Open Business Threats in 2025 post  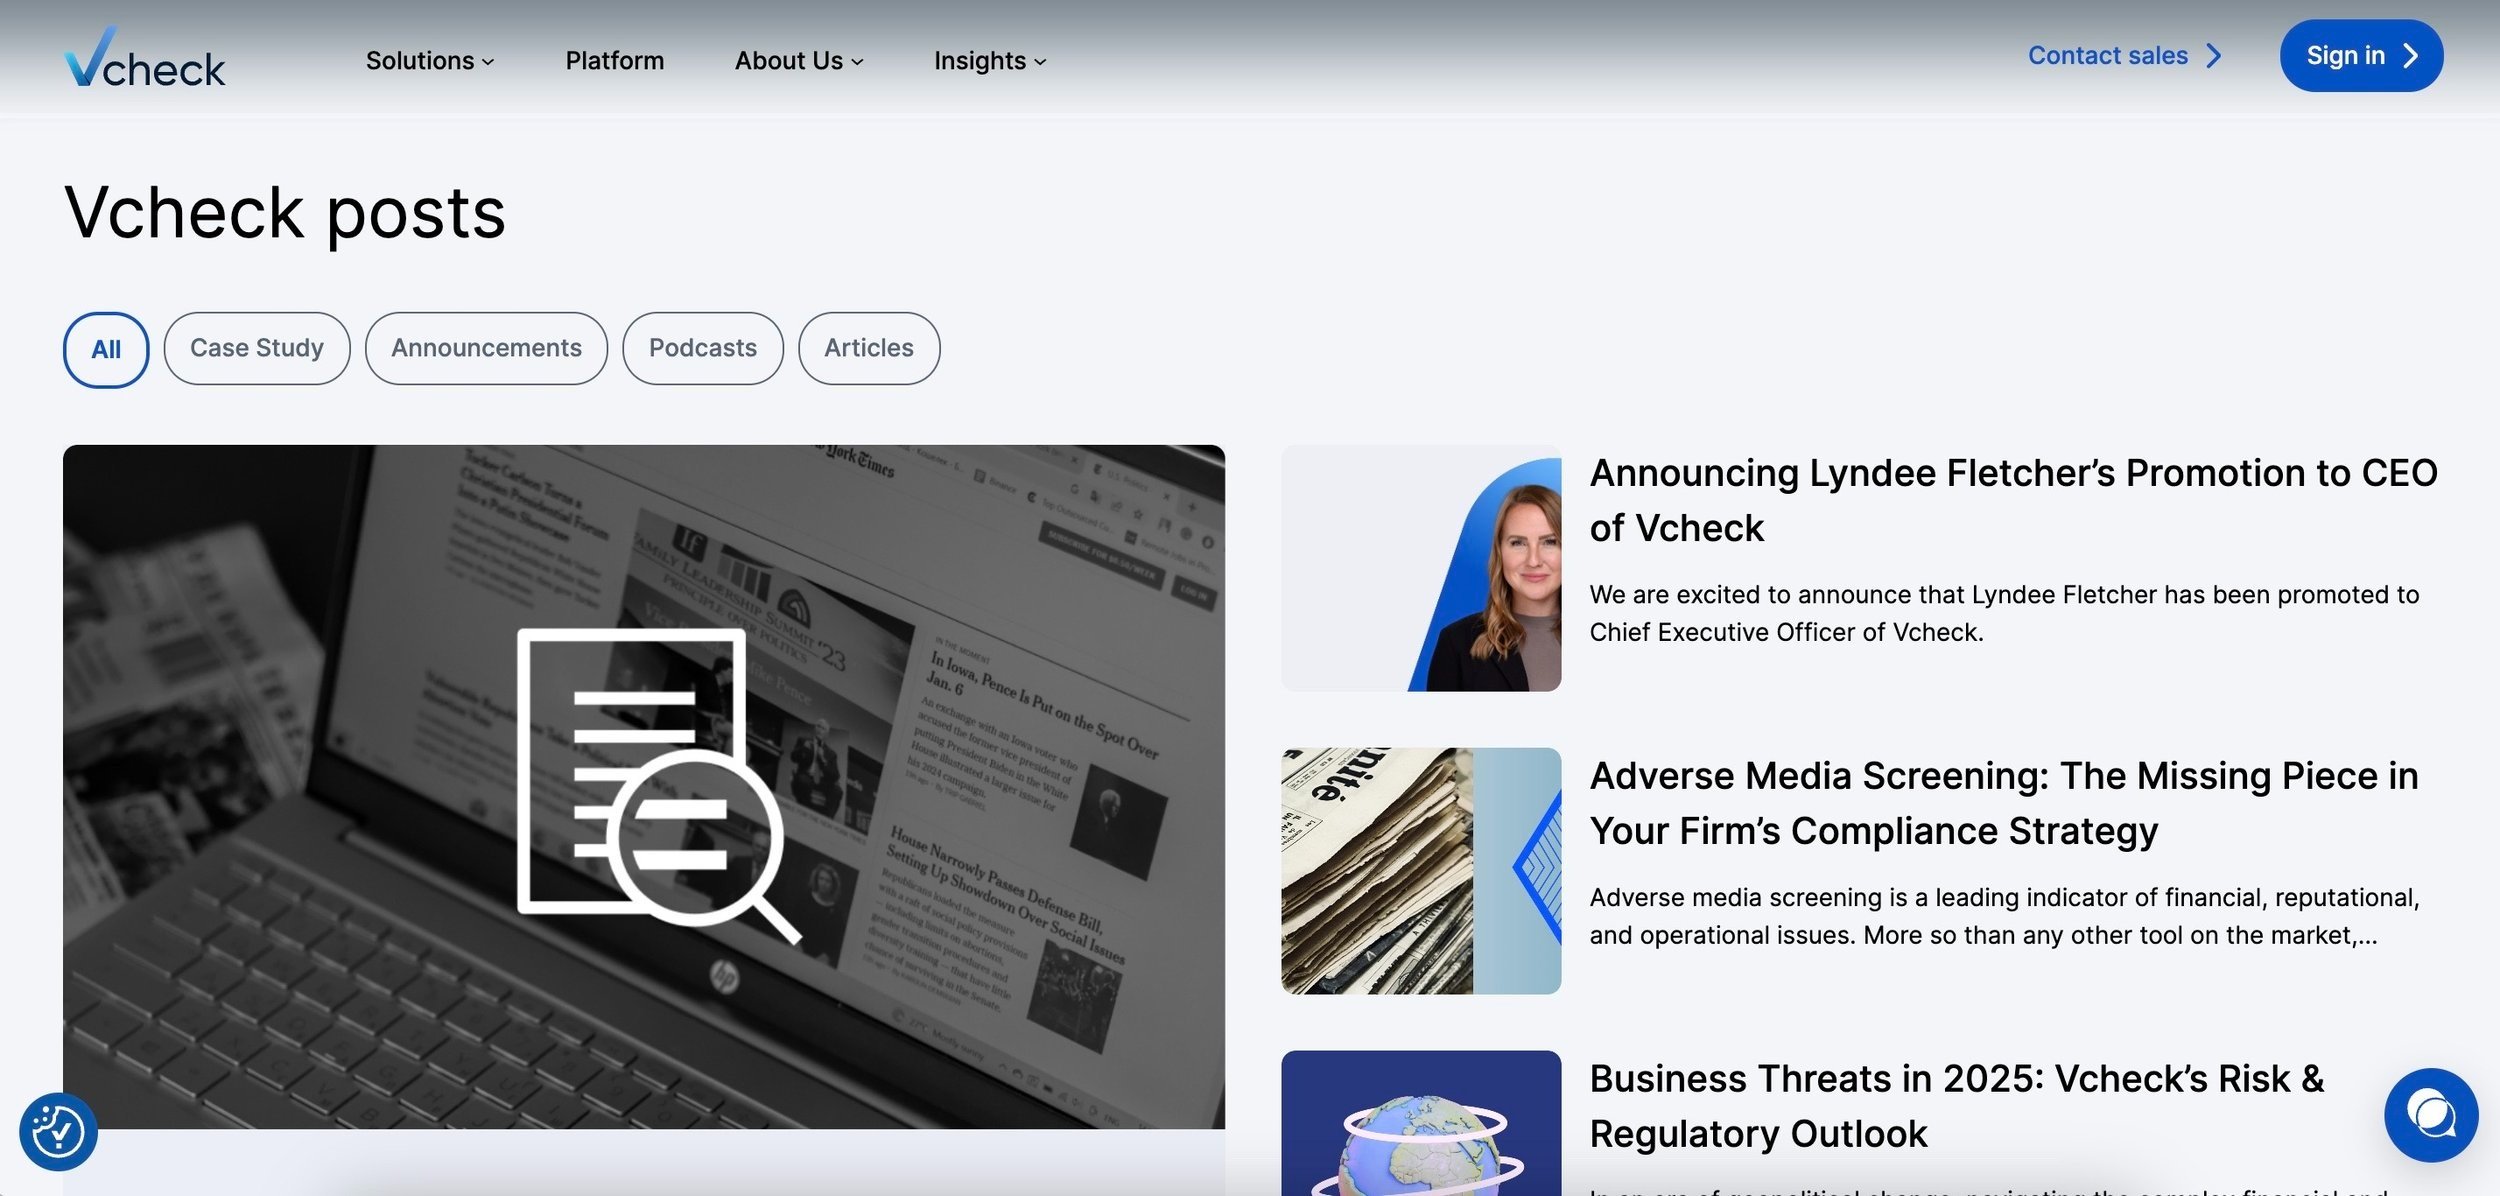[1956, 1105]
